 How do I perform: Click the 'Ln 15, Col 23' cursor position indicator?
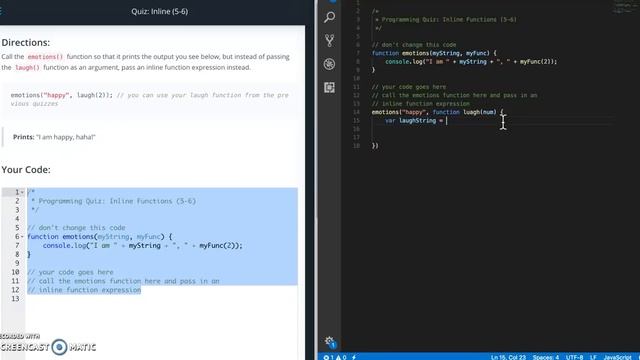click(x=508, y=357)
